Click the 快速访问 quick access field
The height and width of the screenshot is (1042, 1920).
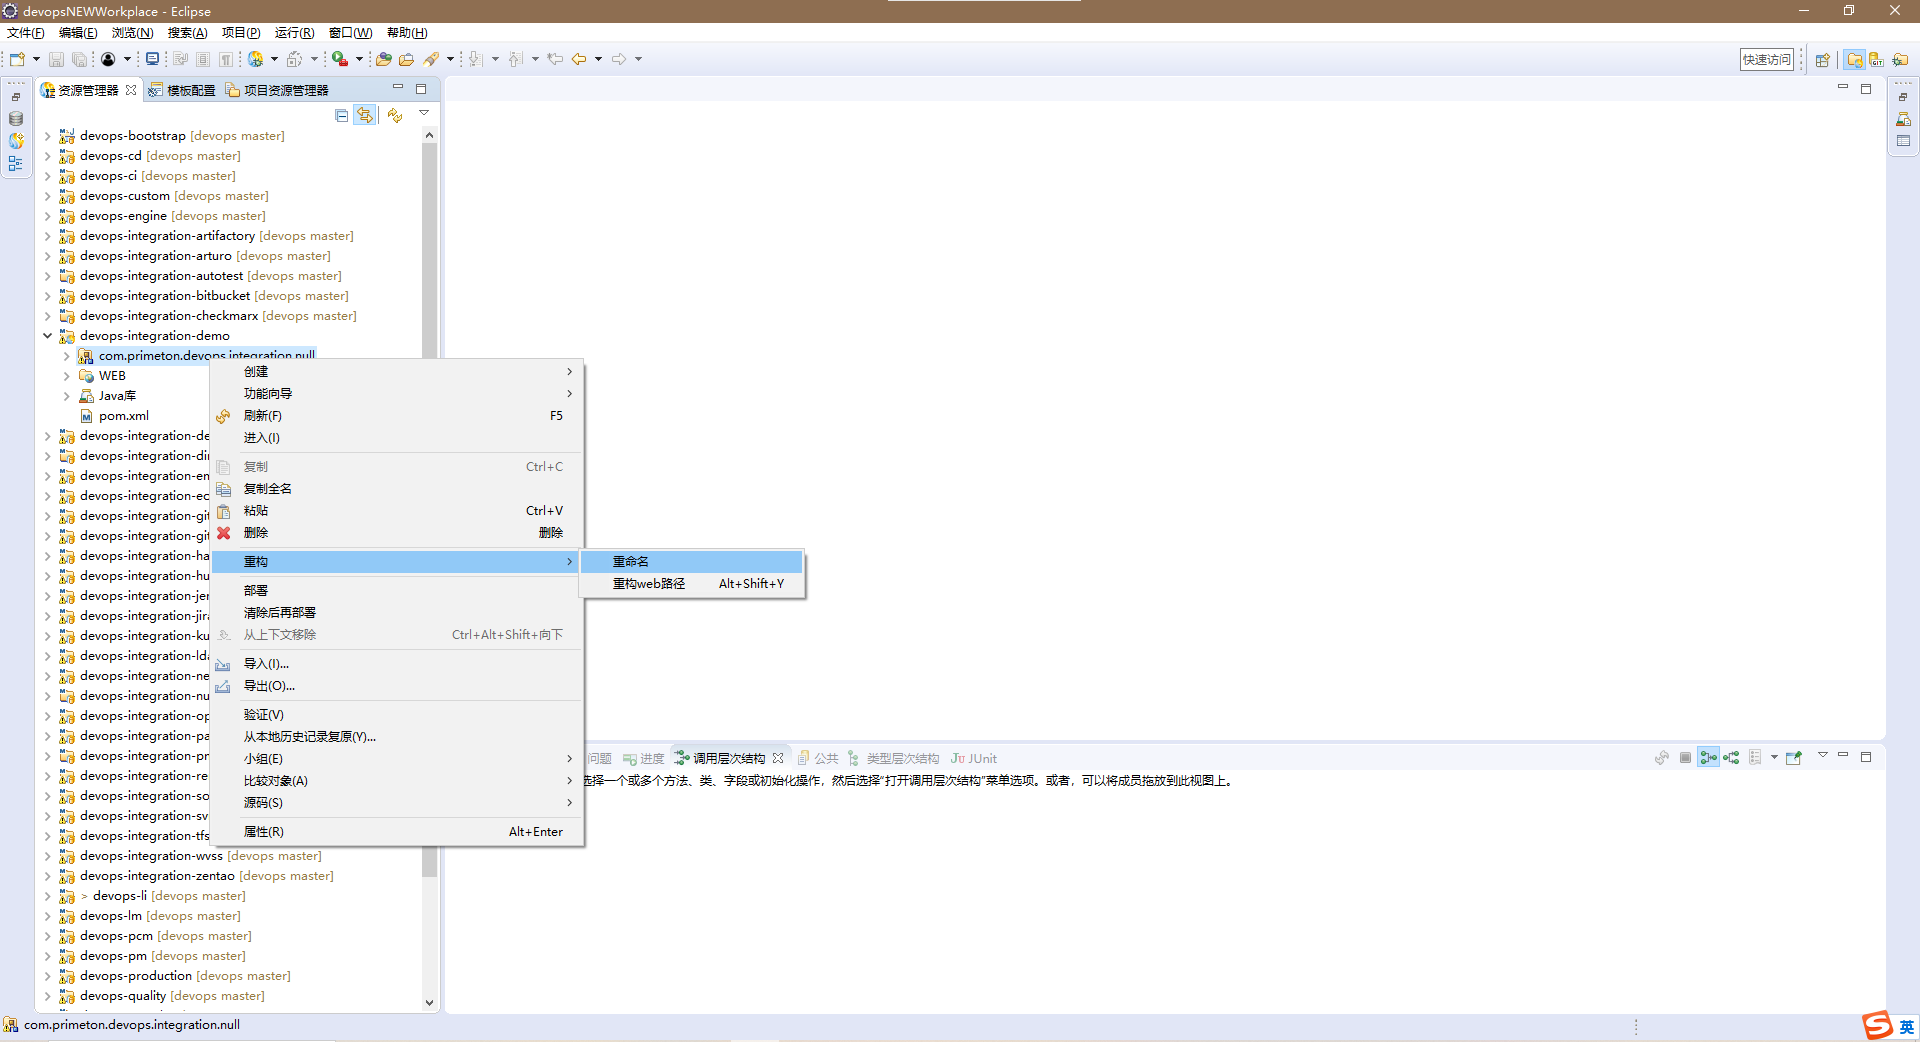click(x=1766, y=60)
